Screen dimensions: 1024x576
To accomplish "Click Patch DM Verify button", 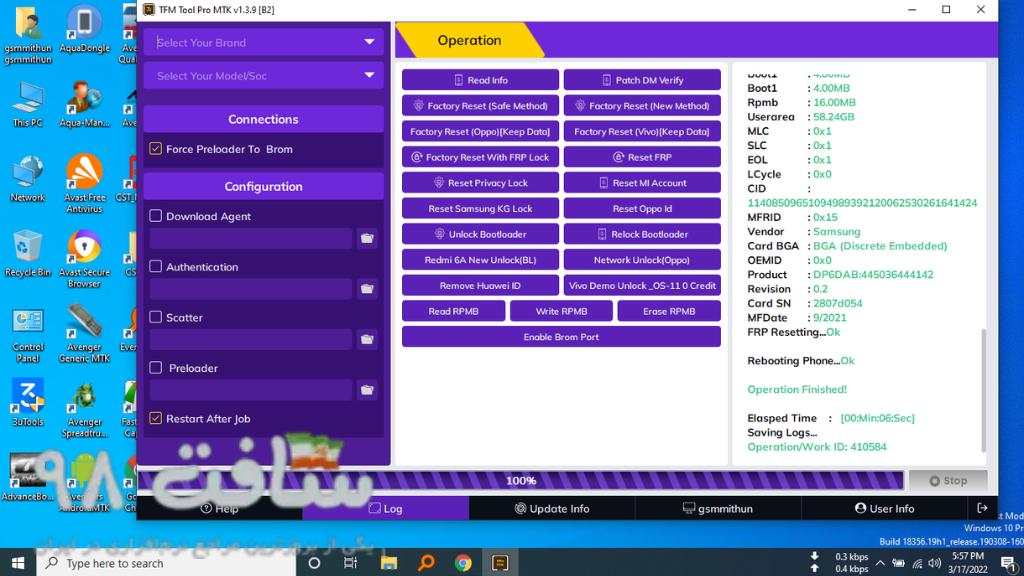I will click(642, 80).
